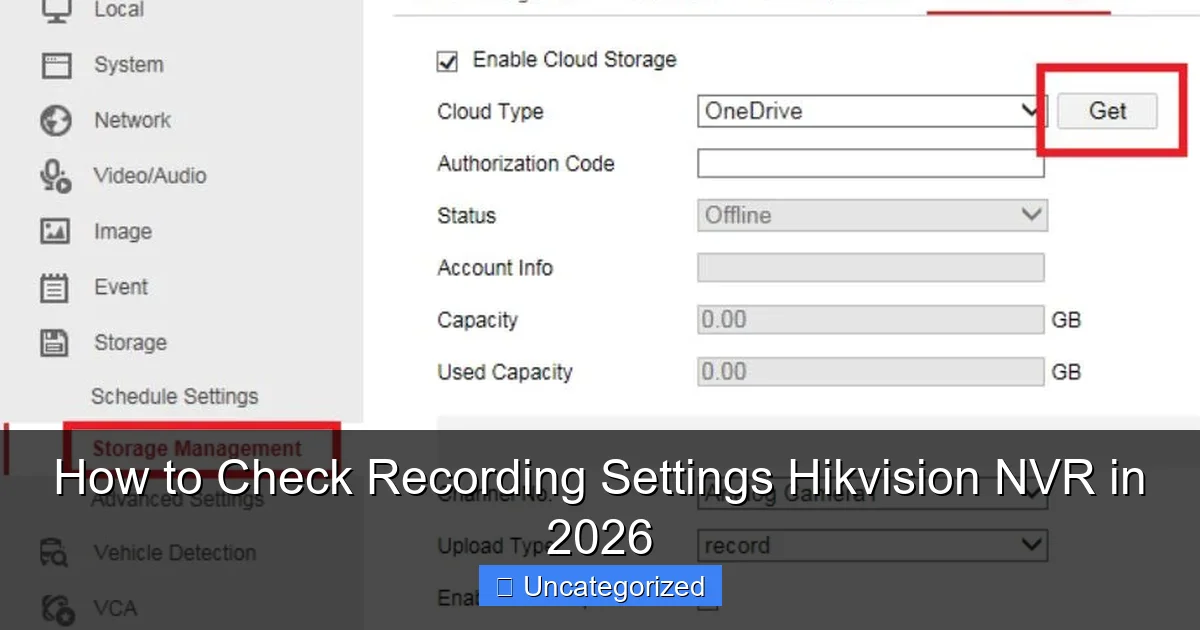
Task: Click inside the Authorization Code field
Action: [870, 163]
